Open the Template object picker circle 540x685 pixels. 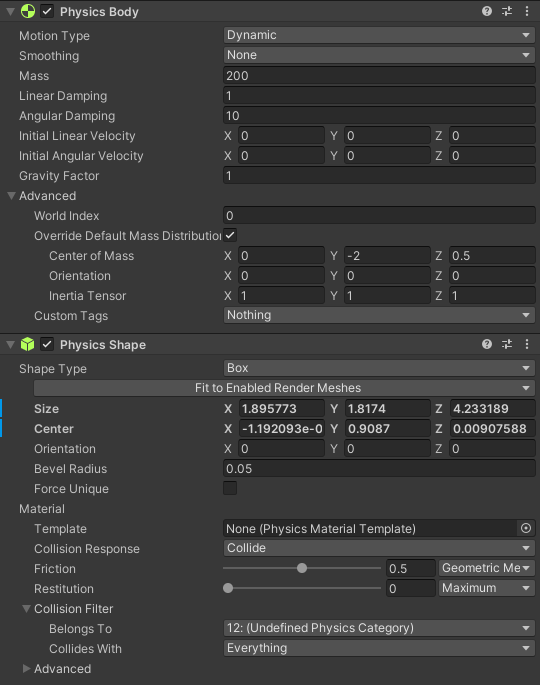tap(526, 529)
